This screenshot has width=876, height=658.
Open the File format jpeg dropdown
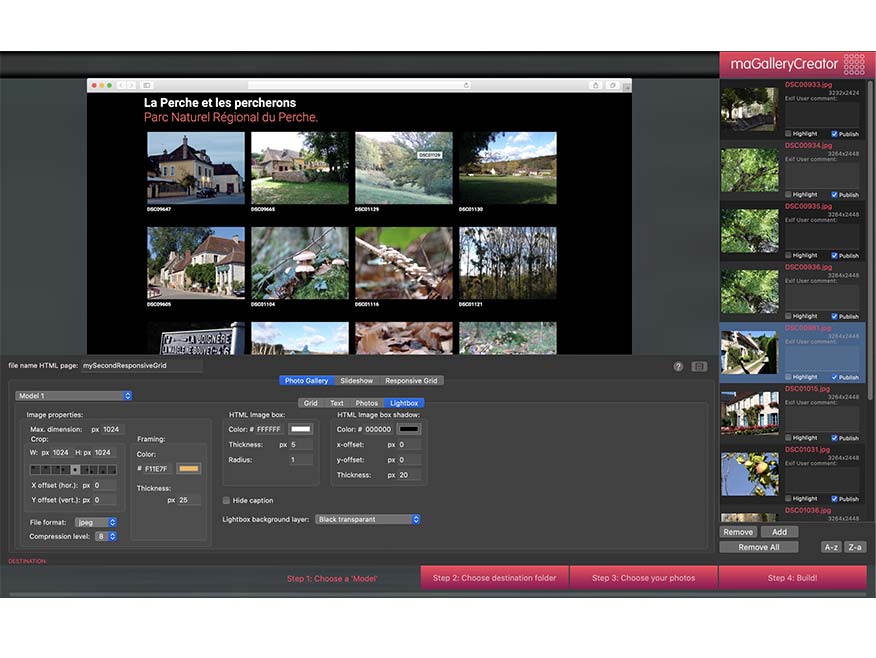96,522
